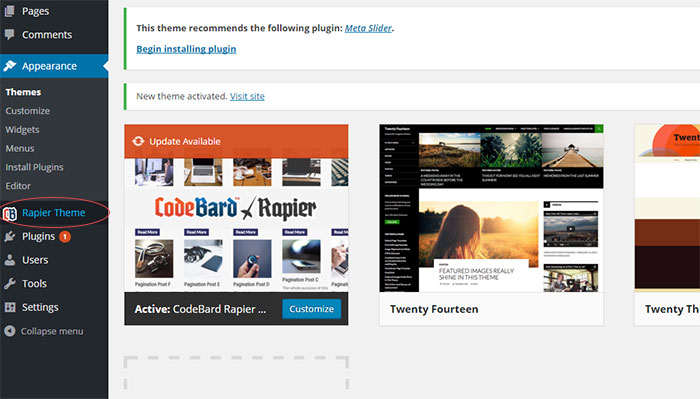Click the Pages icon in sidebar
700x399 pixels.
(x=9, y=11)
